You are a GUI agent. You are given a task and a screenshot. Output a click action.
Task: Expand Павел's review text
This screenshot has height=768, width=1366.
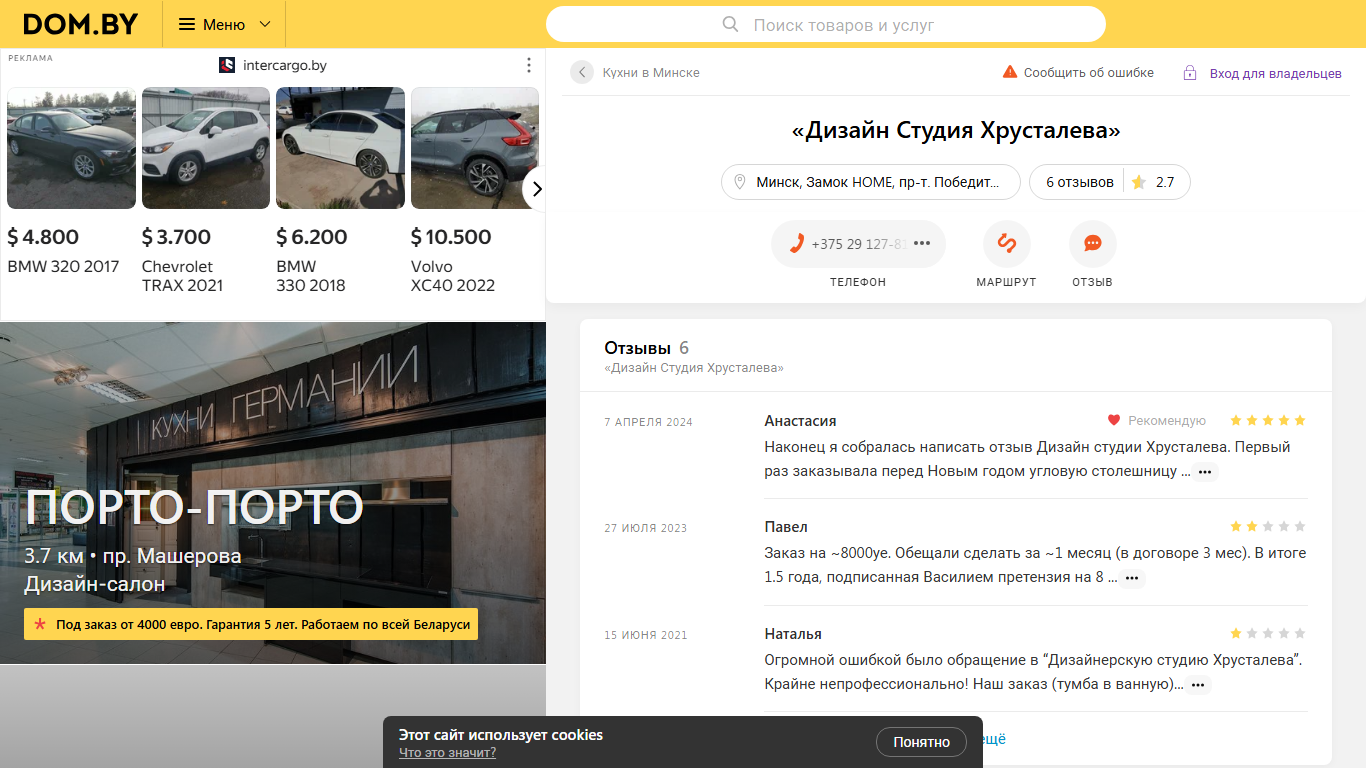point(1131,578)
